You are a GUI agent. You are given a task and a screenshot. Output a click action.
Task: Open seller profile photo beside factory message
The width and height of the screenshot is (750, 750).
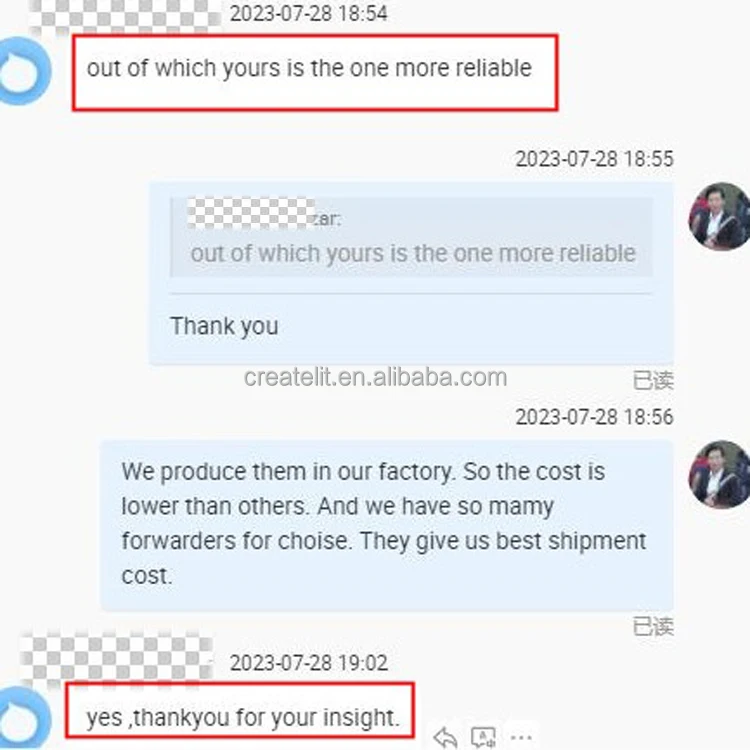(719, 474)
